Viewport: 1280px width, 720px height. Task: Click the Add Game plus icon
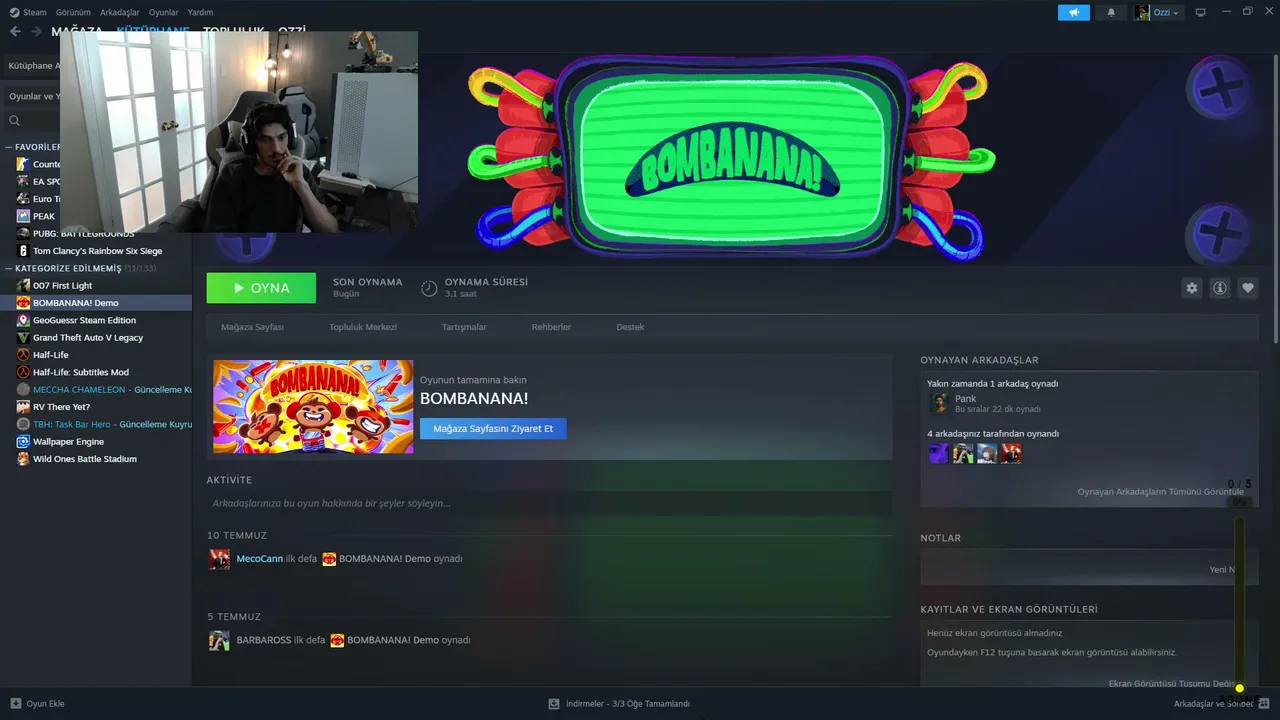(x=15, y=704)
